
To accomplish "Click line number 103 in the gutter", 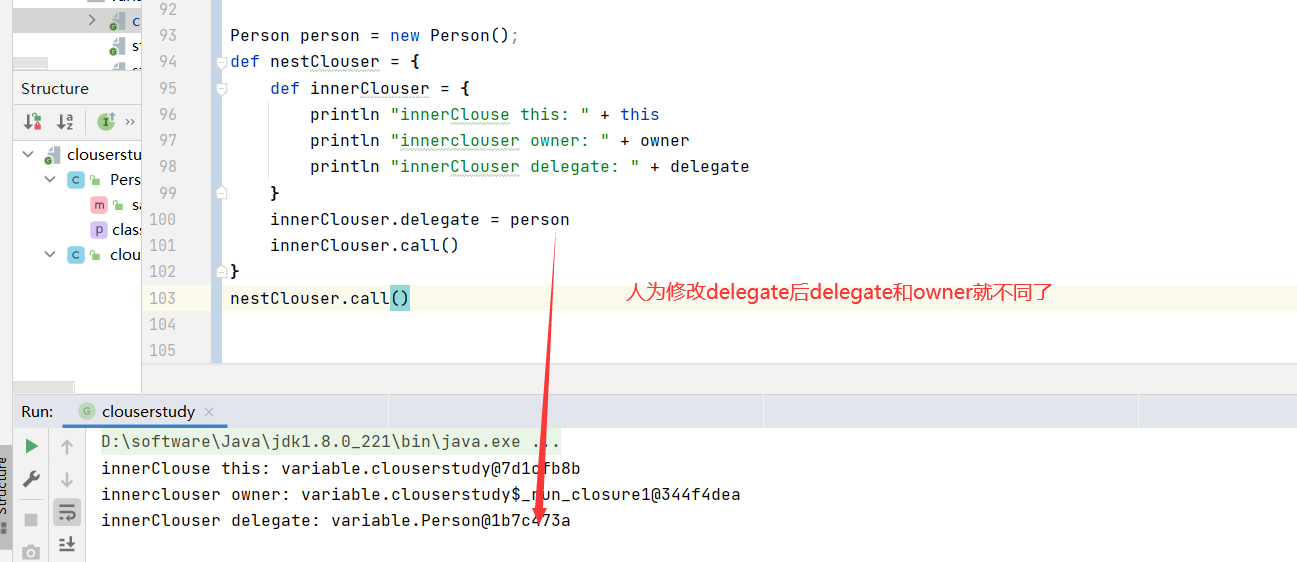I will click(161, 298).
